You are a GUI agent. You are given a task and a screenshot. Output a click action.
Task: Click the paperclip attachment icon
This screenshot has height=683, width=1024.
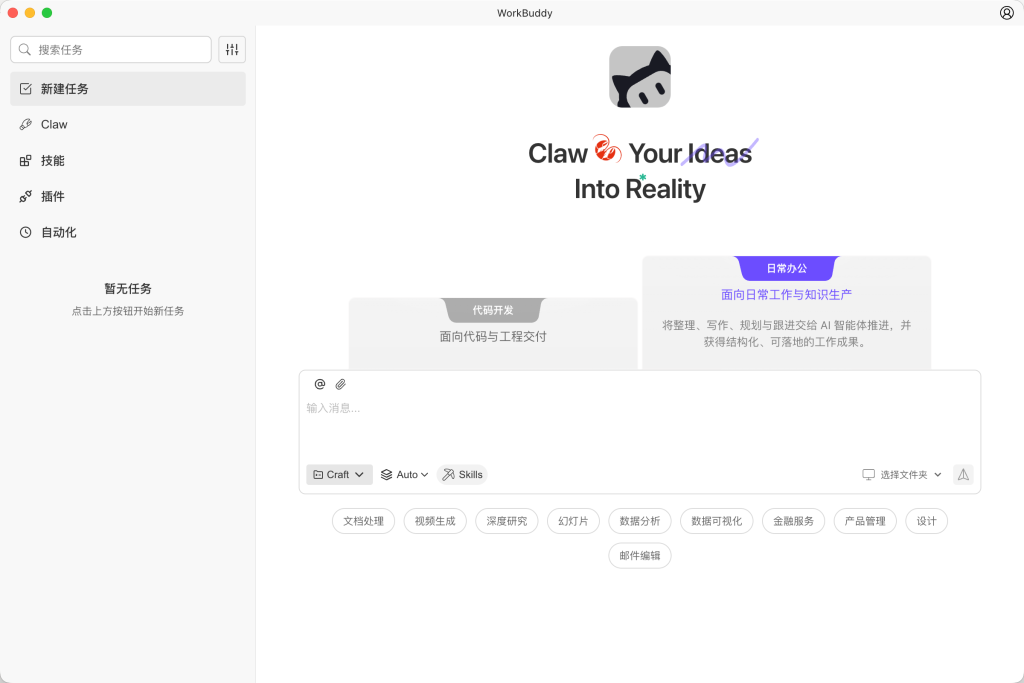click(340, 384)
